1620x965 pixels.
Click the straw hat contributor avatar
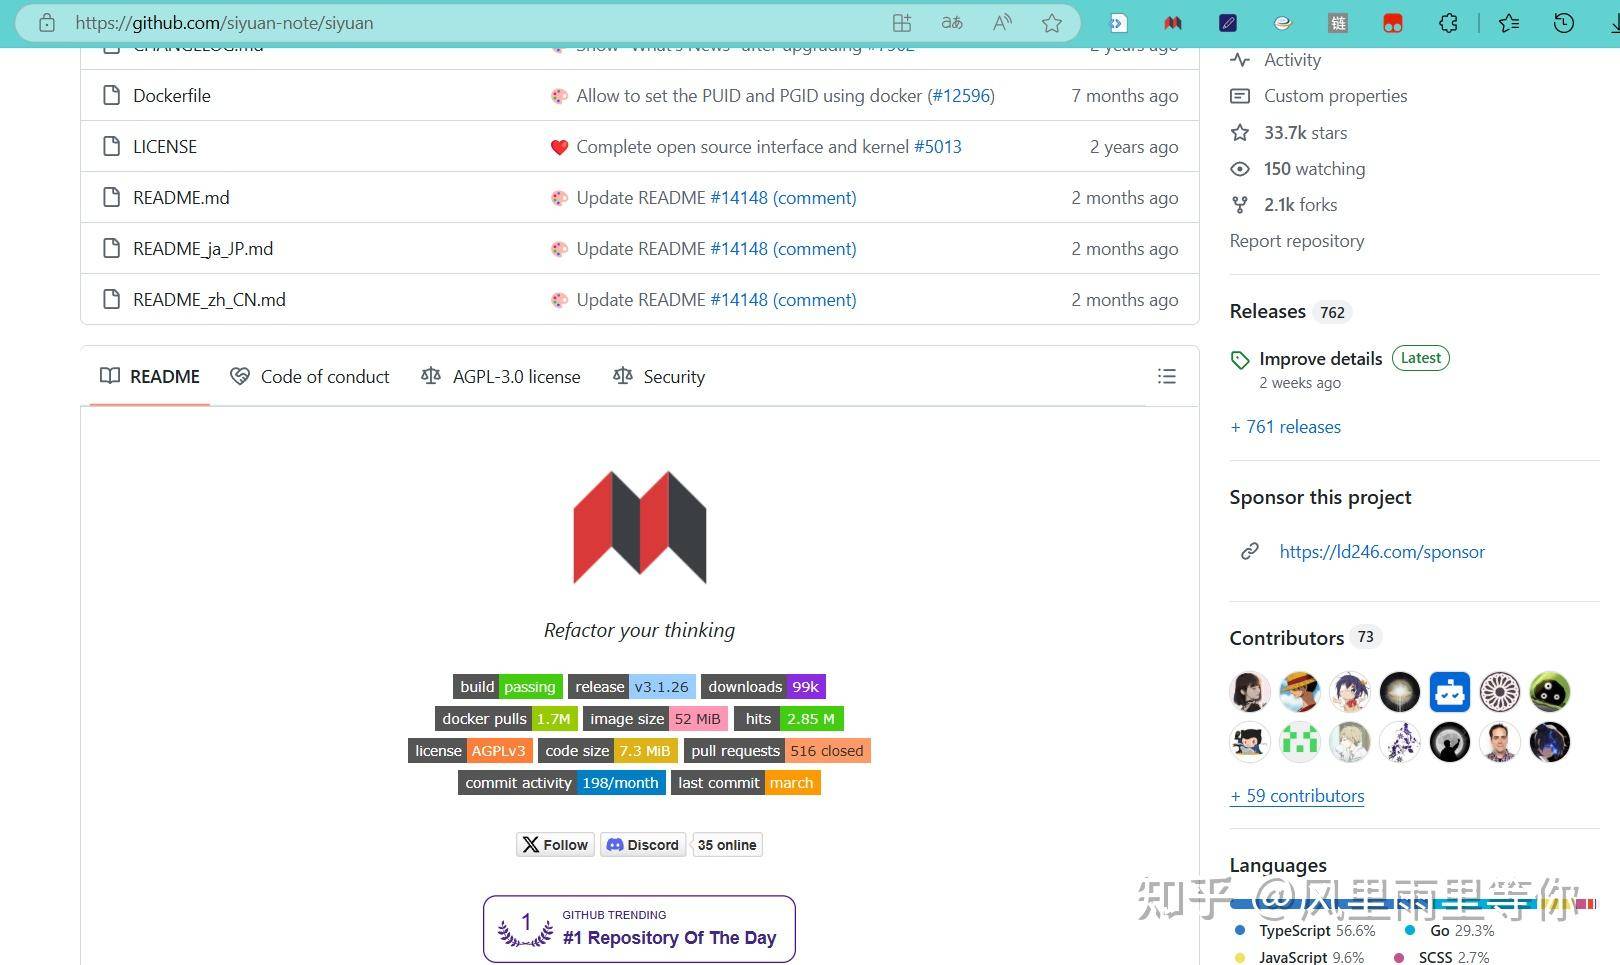pos(1300,691)
